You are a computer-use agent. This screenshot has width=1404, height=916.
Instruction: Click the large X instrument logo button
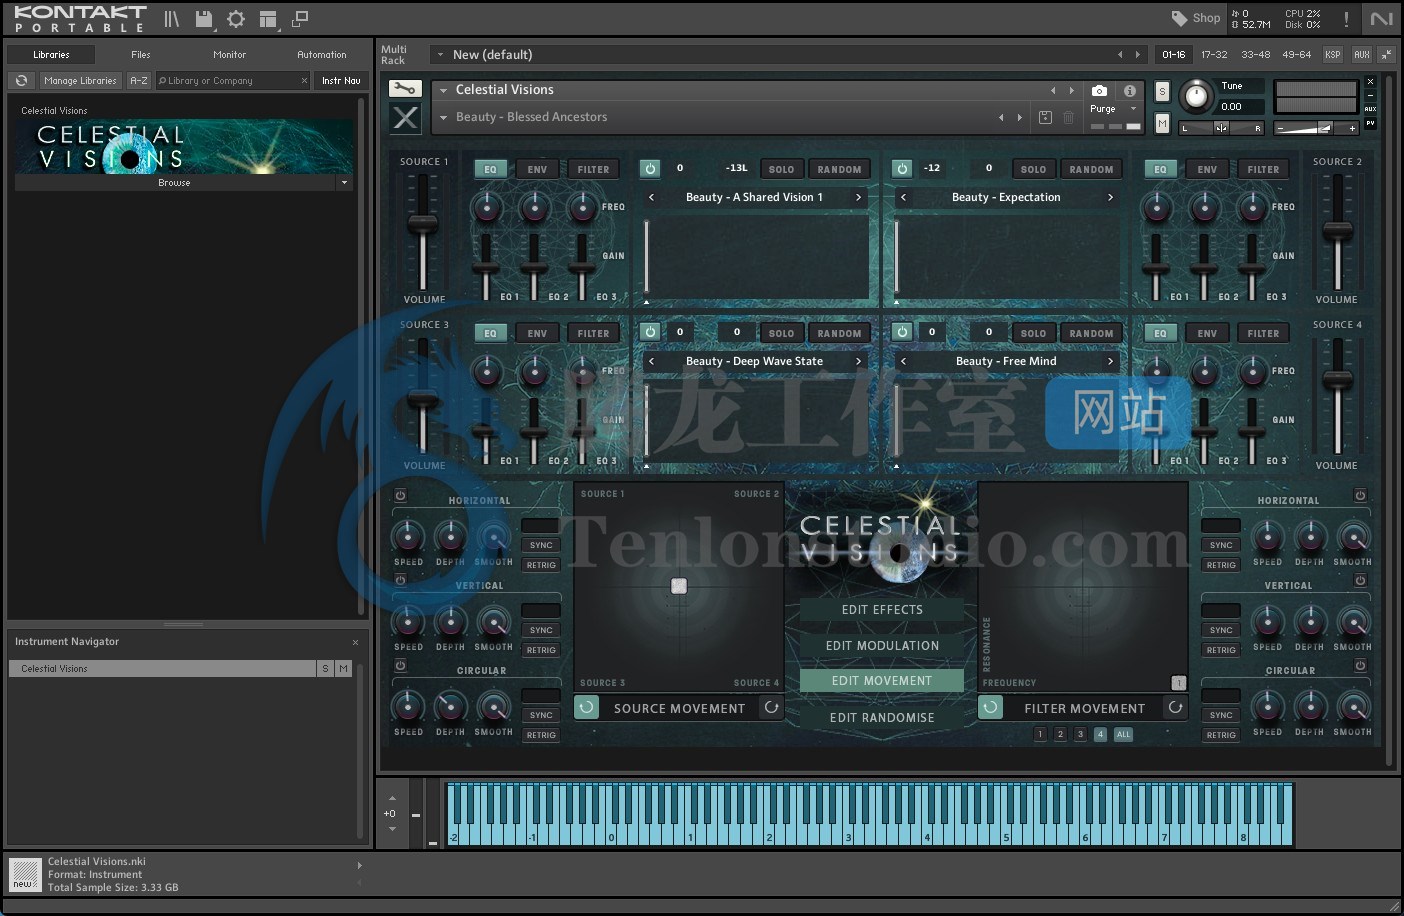pyautogui.click(x=405, y=118)
